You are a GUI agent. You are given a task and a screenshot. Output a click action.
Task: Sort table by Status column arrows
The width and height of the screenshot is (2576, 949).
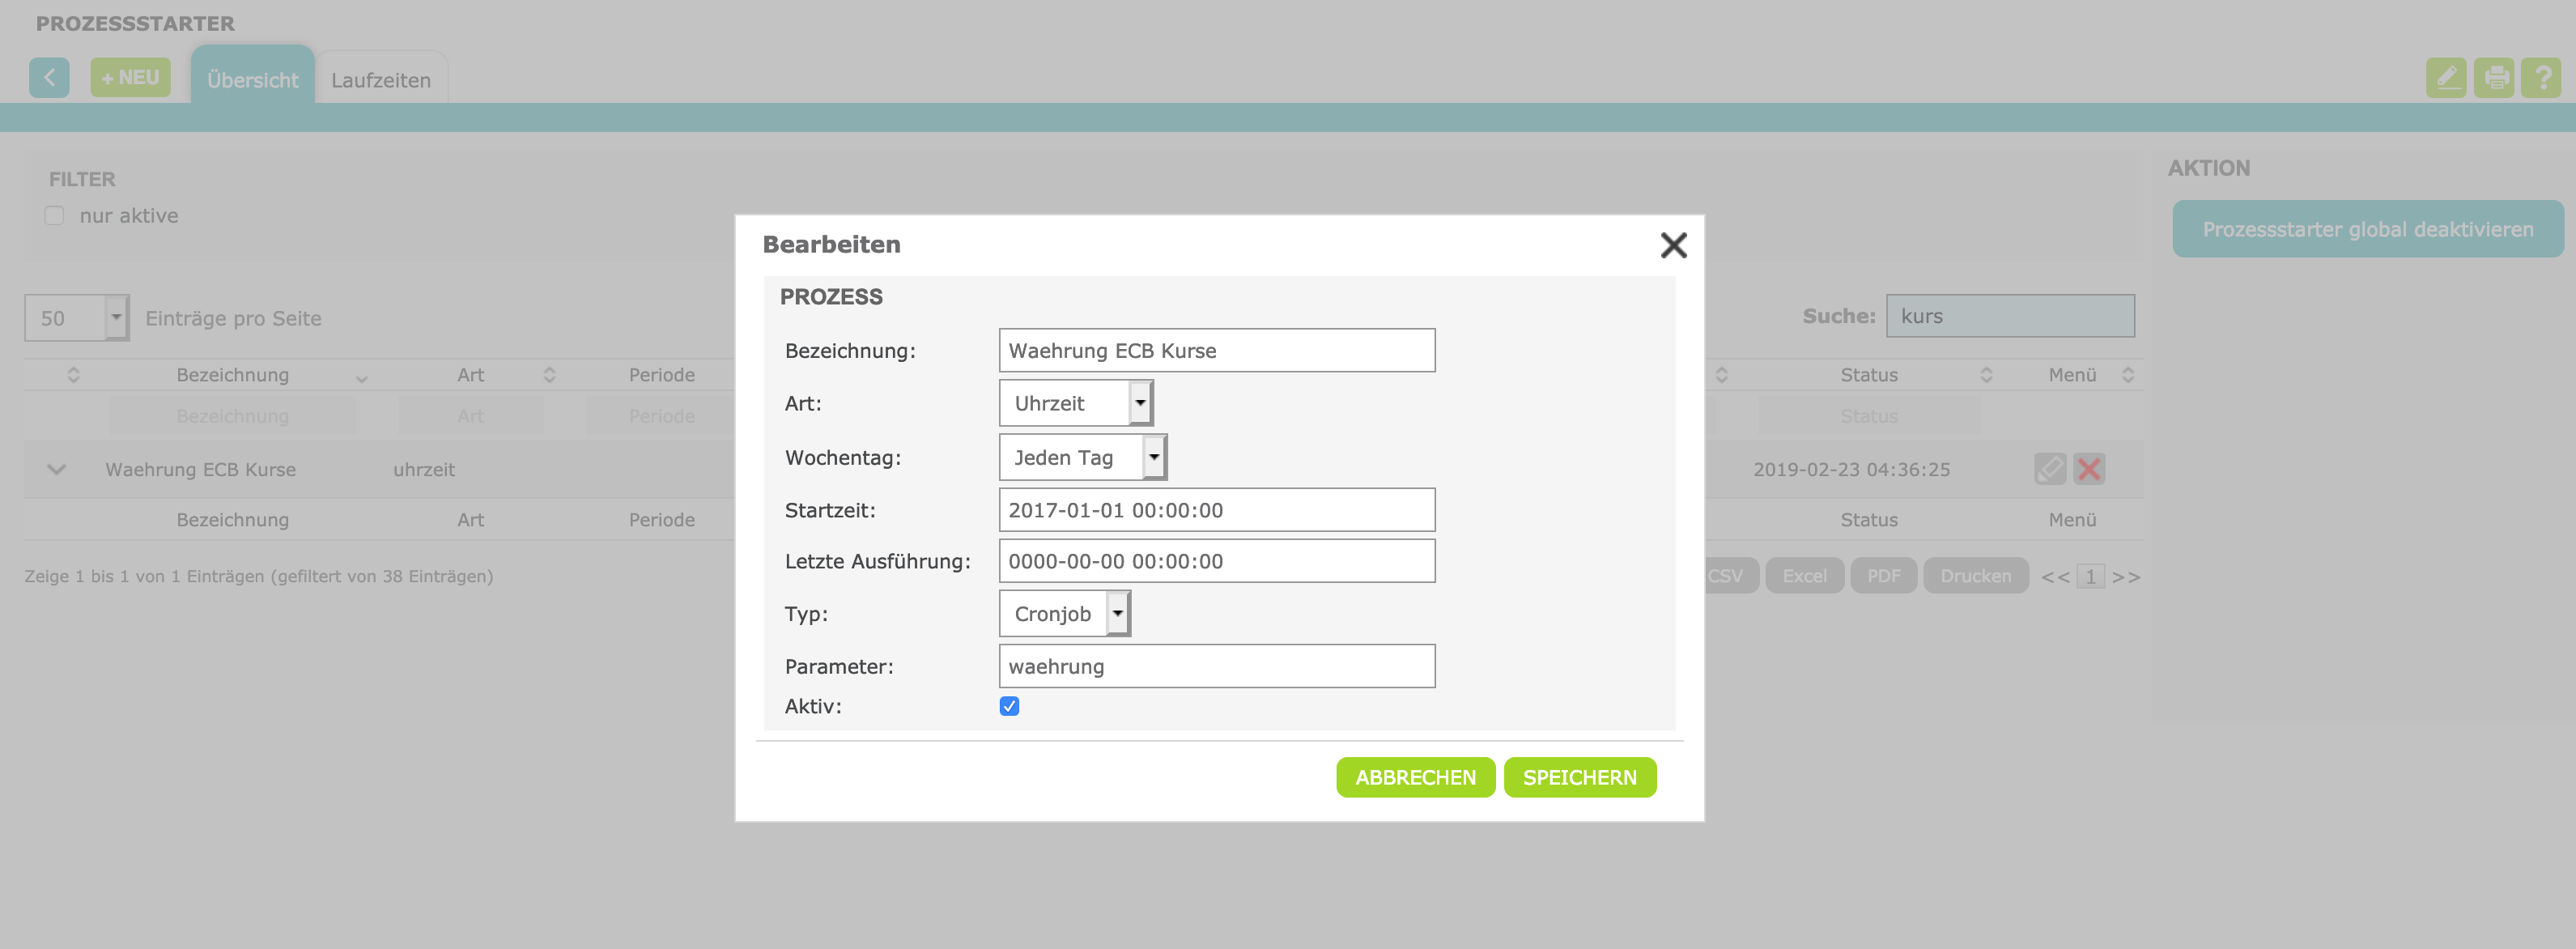pos(1986,375)
